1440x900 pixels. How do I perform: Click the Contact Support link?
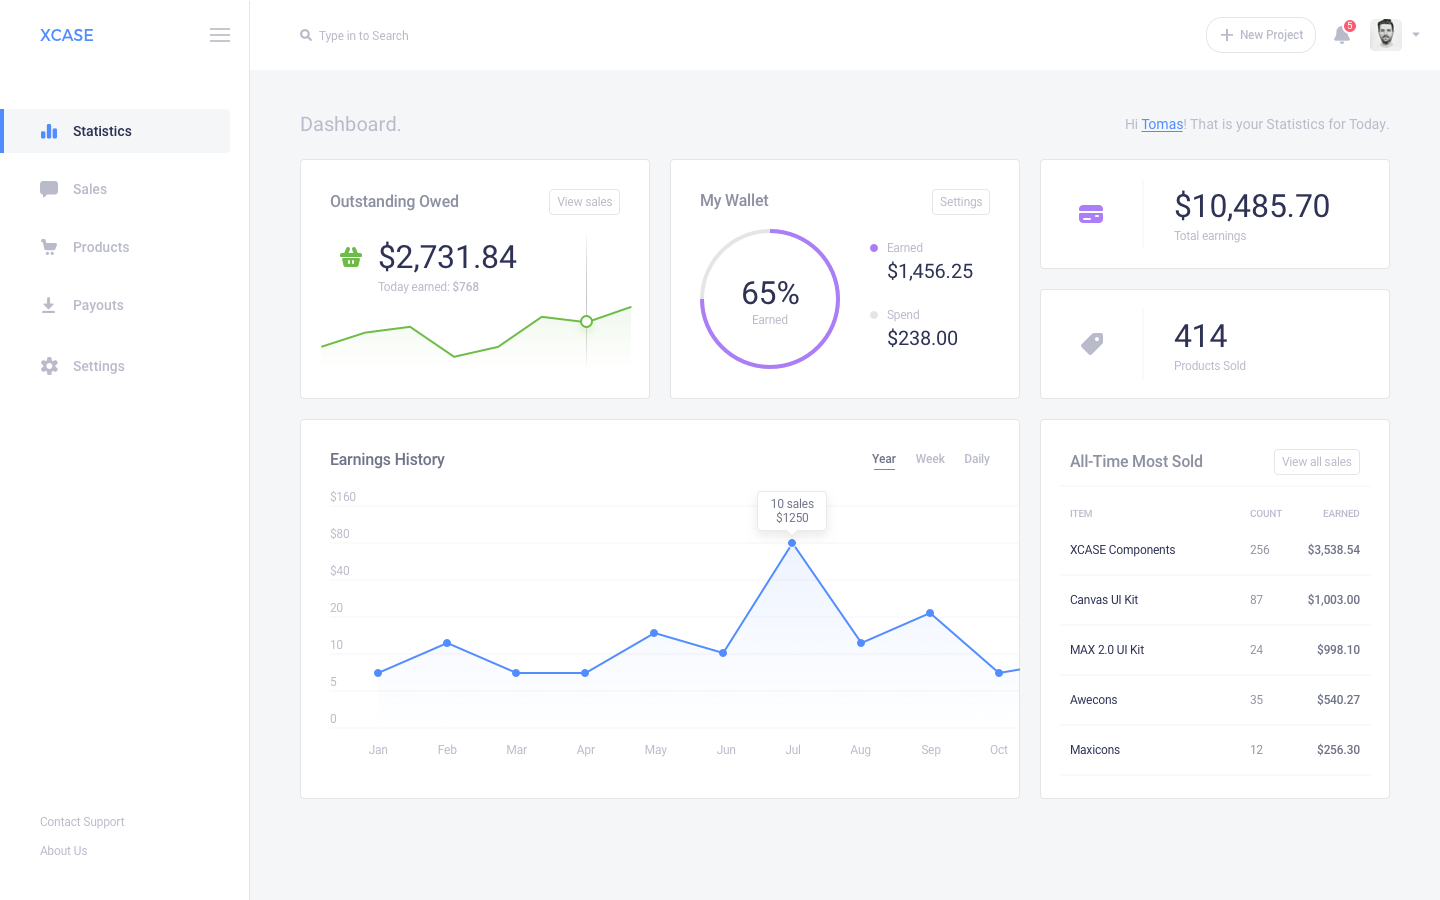[82, 822]
